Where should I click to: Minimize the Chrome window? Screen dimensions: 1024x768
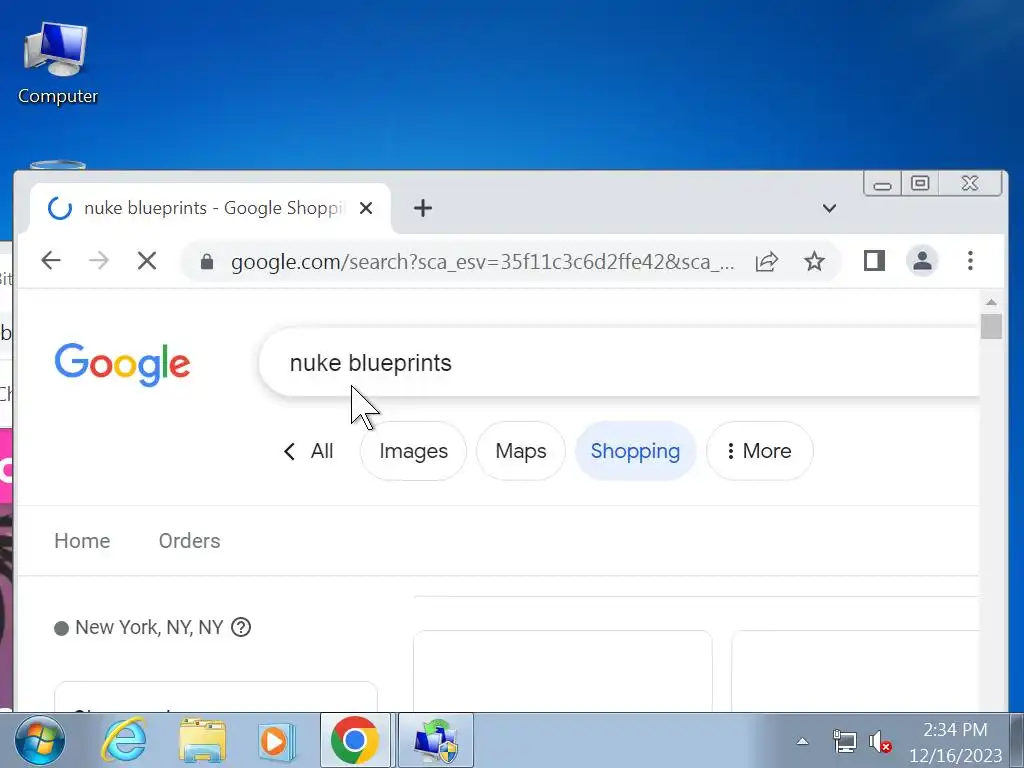pyautogui.click(x=882, y=184)
